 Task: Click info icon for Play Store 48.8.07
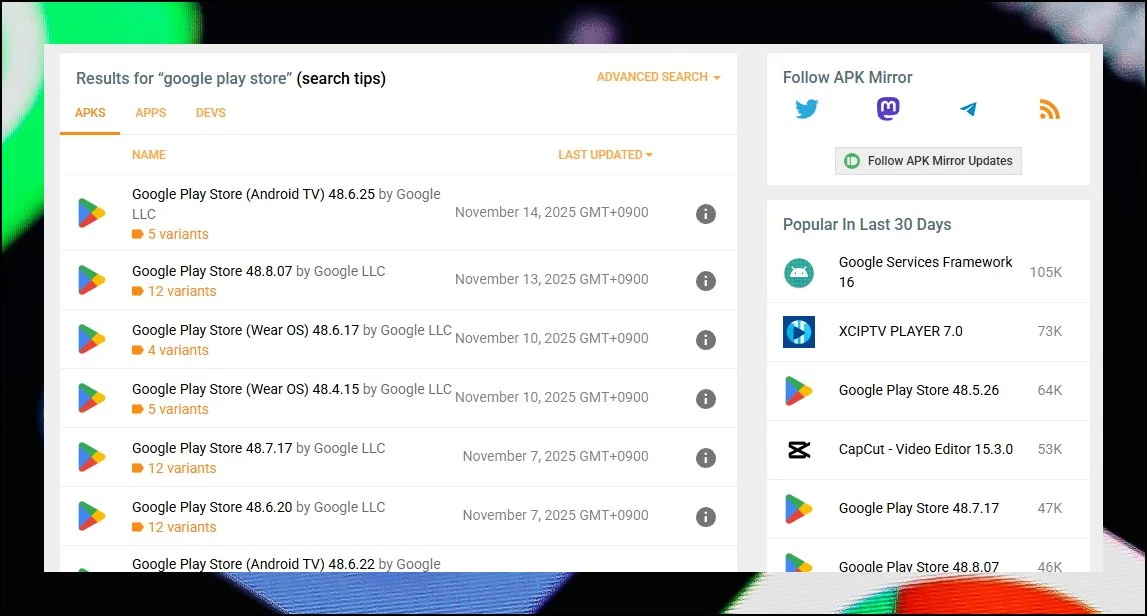click(706, 281)
